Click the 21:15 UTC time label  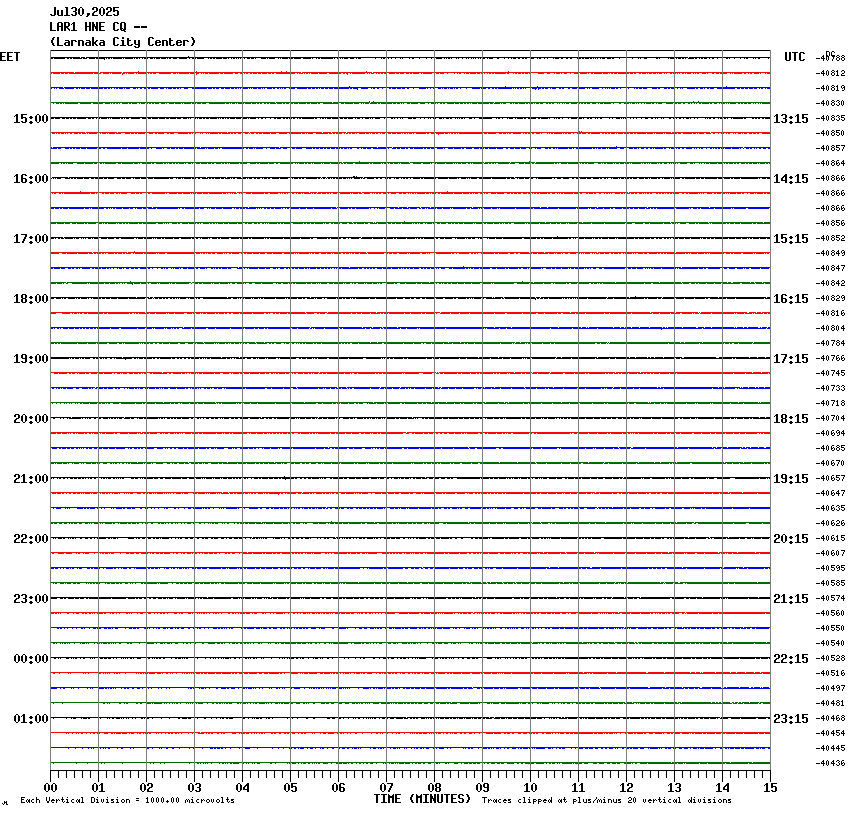point(790,599)
